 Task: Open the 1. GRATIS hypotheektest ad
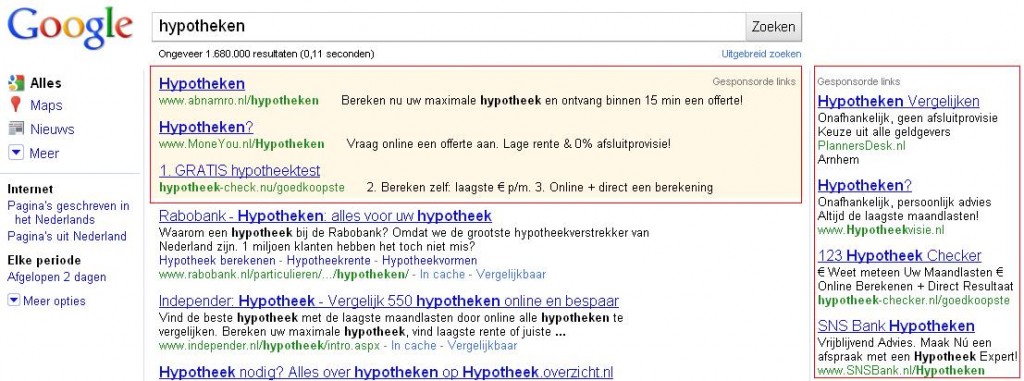[239, 171]
